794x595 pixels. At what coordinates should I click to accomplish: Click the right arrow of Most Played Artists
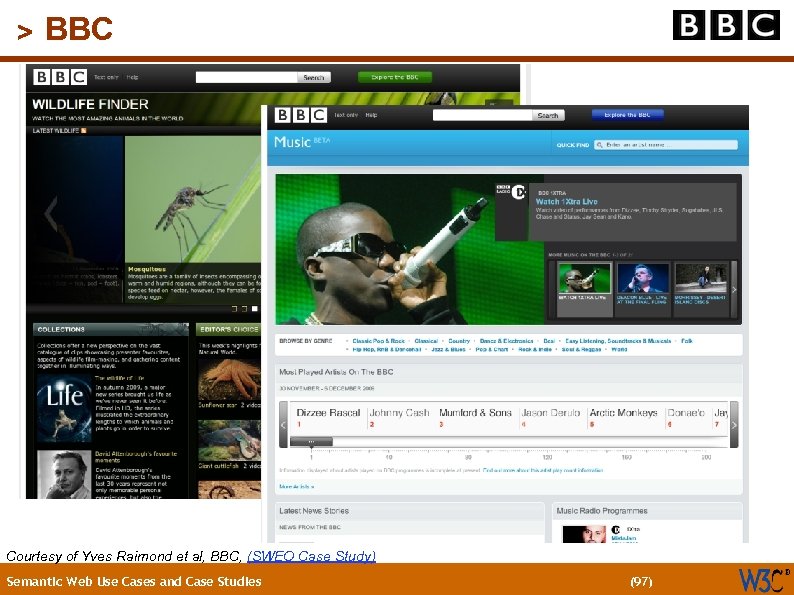click(734, 424)
